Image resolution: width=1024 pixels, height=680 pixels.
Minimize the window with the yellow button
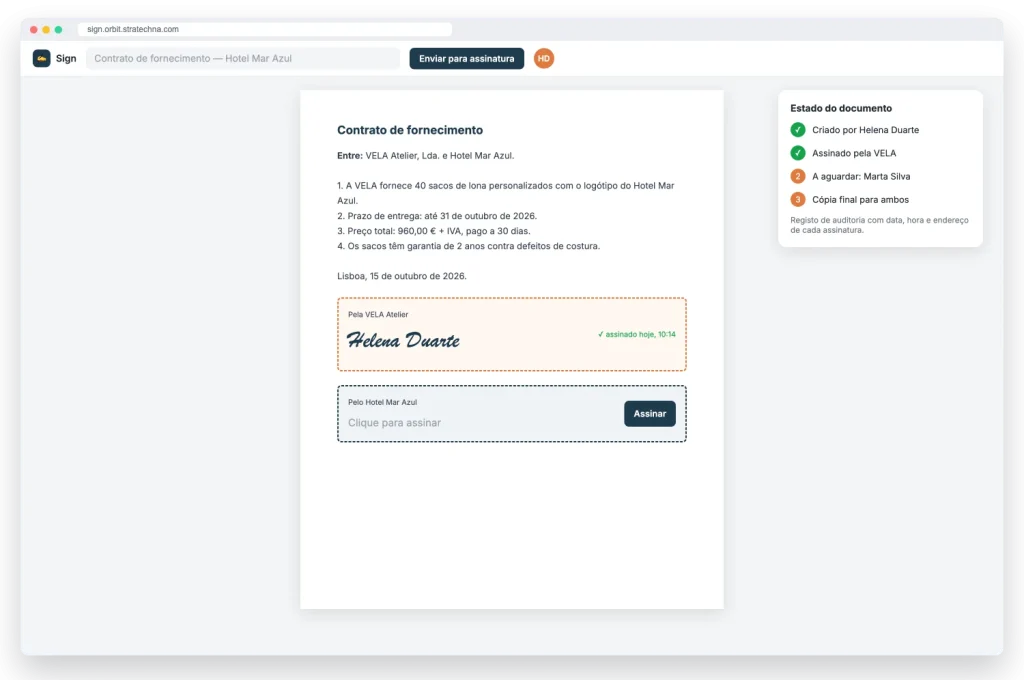click(46, 29)
